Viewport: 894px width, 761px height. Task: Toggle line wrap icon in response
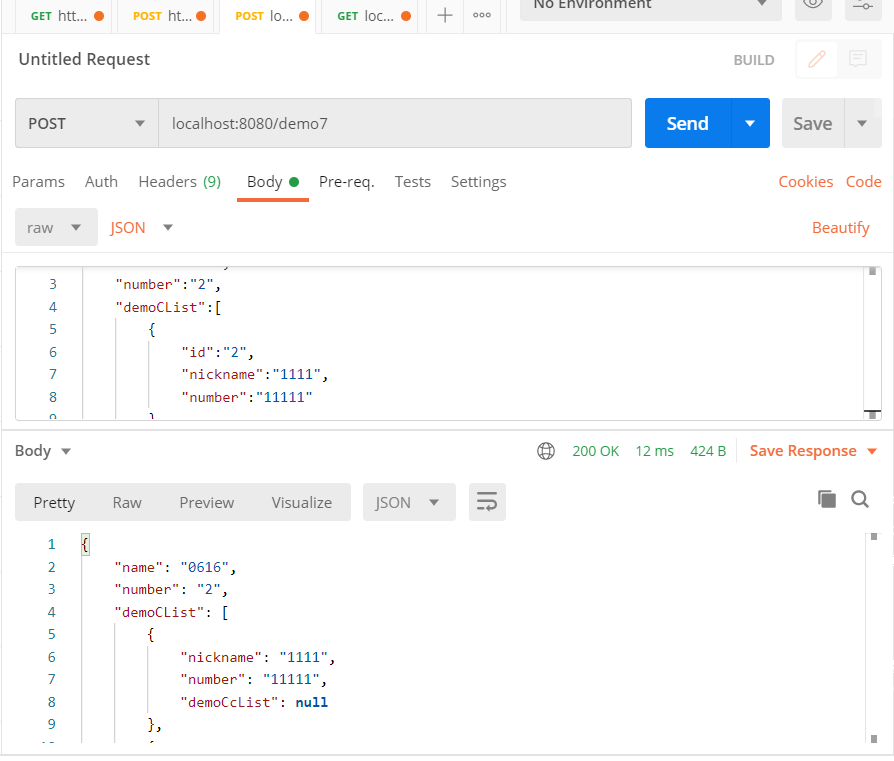[487, 502]
